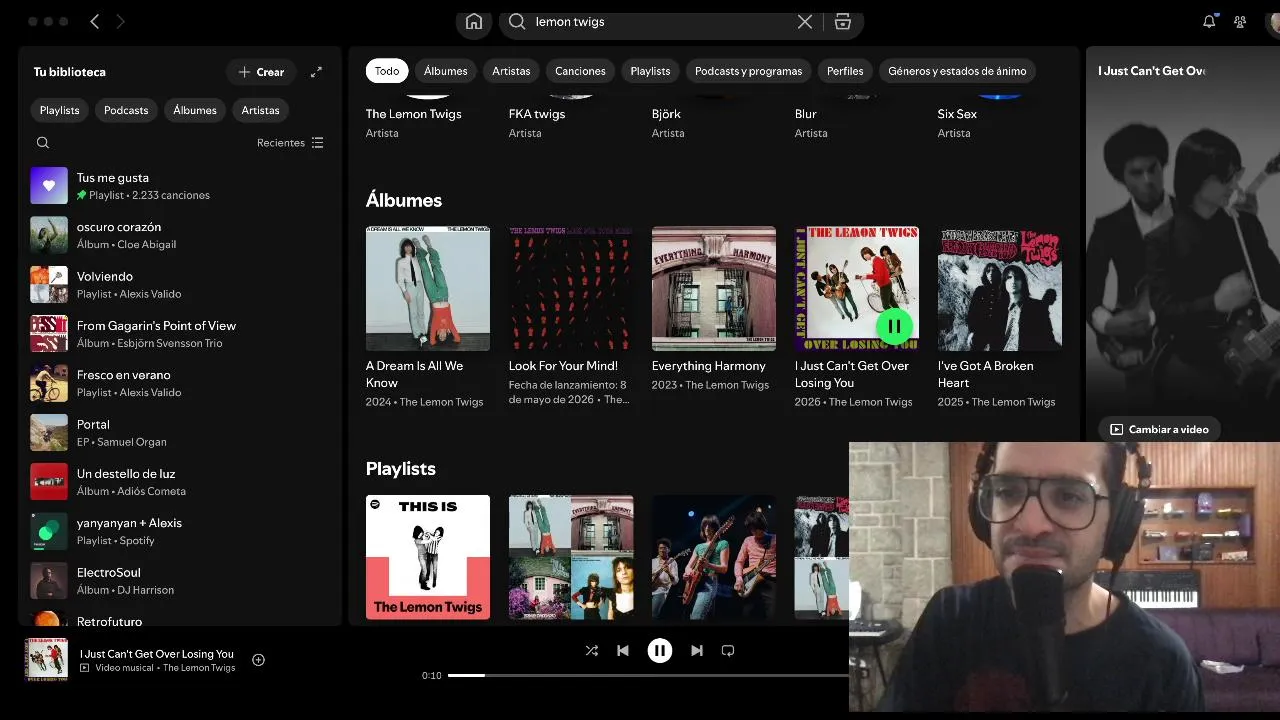Image resolution: width=1280 pixels, height=720 pixels.
Task: Open Björk artist result
Action: tap(665, 114)
